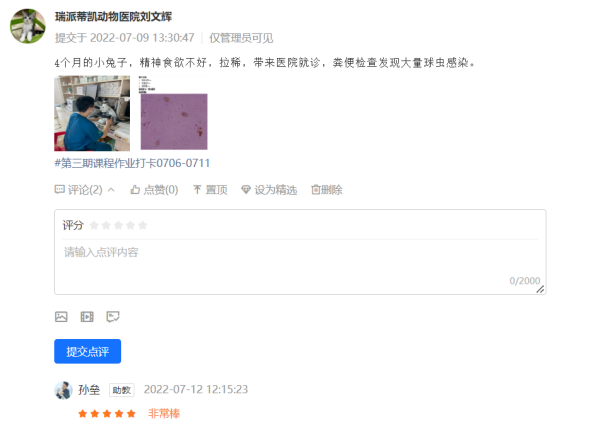Click the 评论(2) comment bubble icon
Image resolution: width=600 pixels, height=426 pixels.
(60, 189)
